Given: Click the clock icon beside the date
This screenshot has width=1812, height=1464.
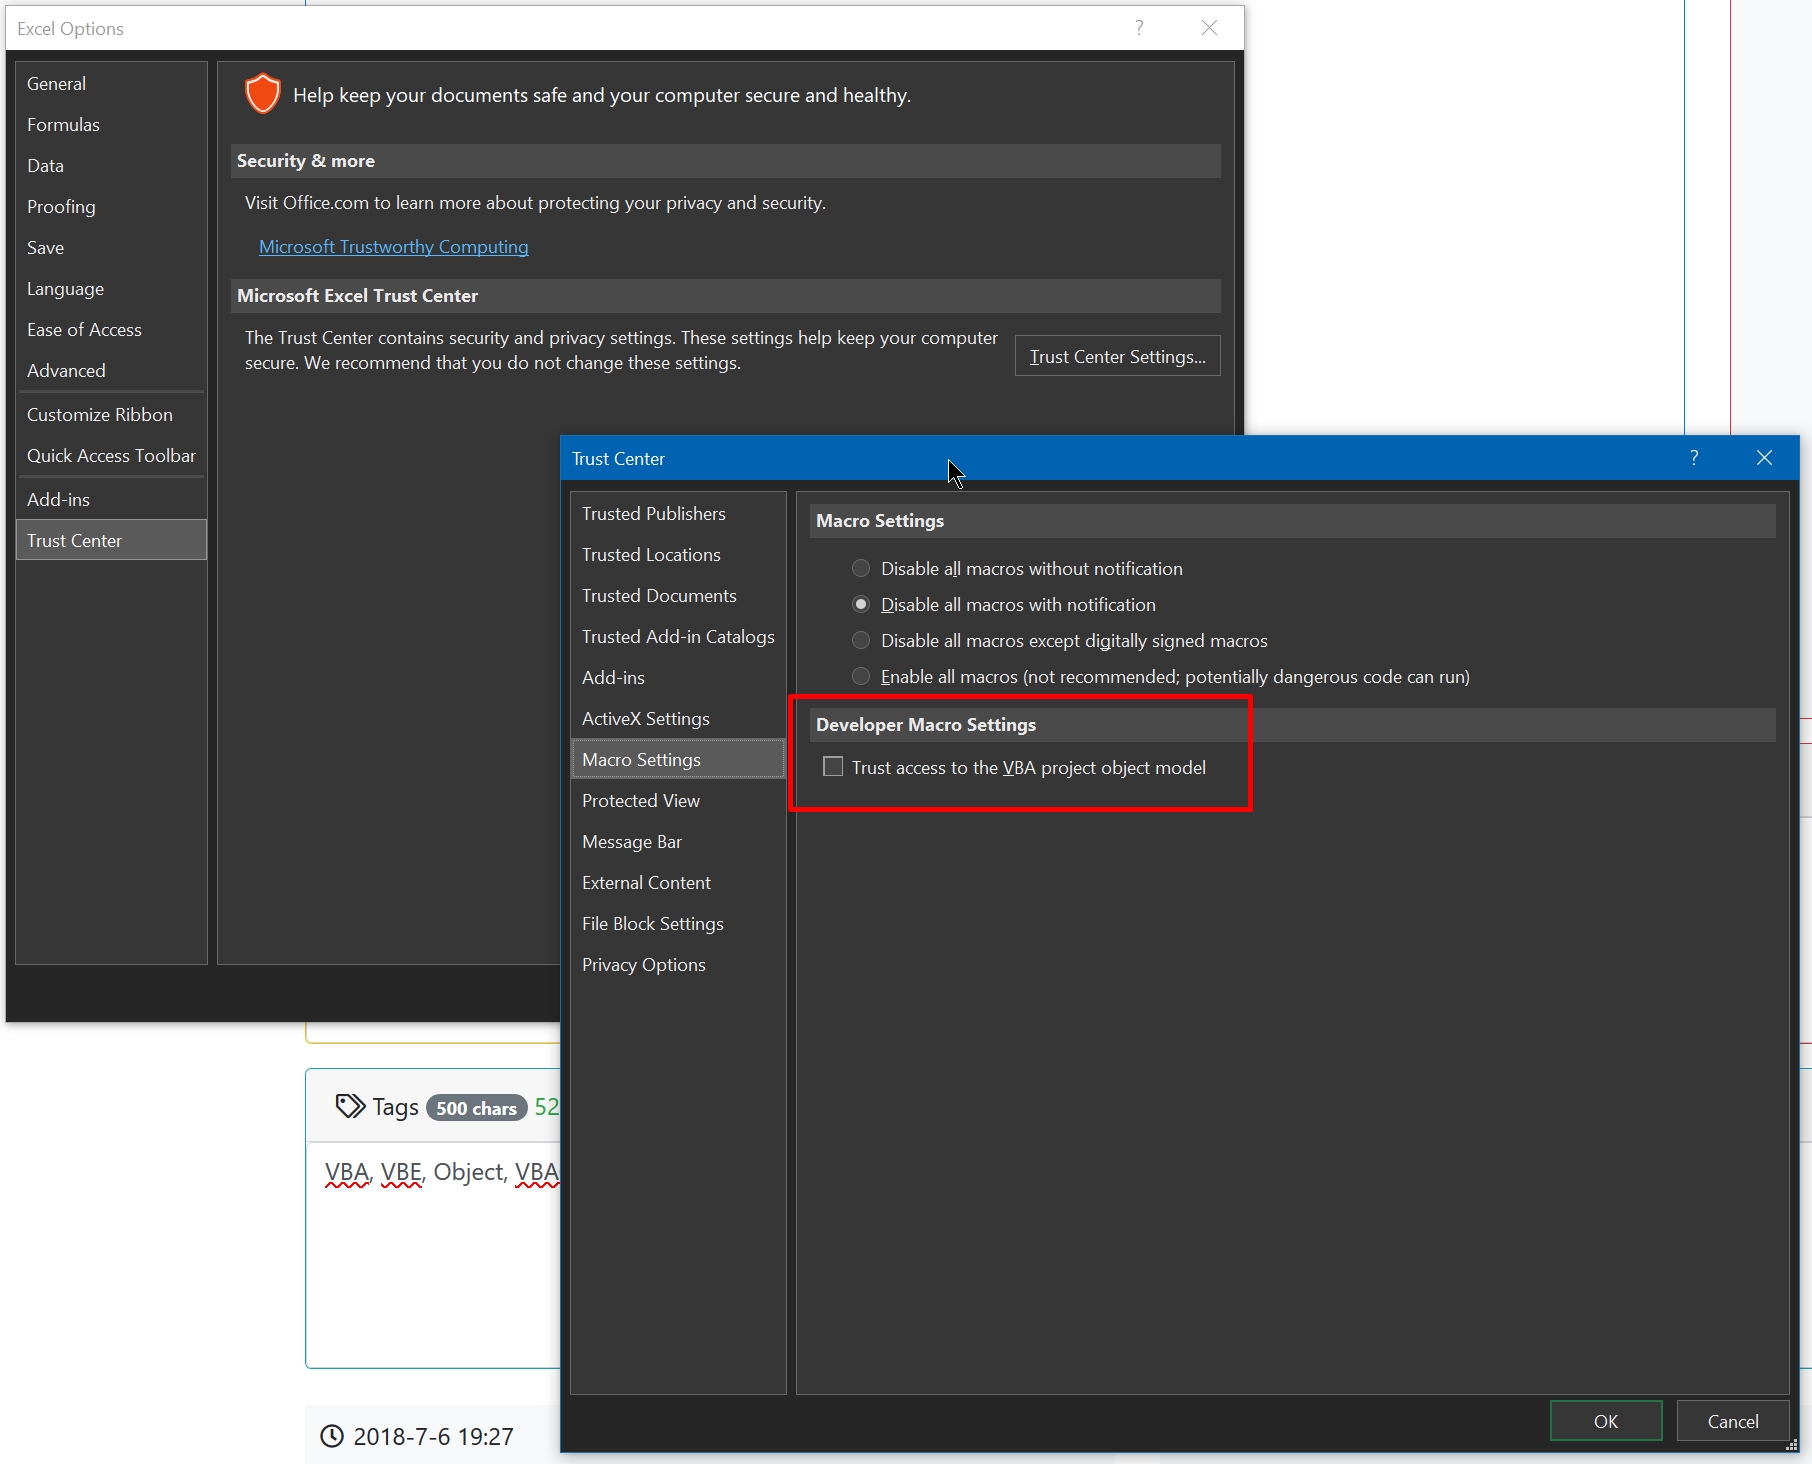Looking at the screenshot, I should pos(332,1436).
